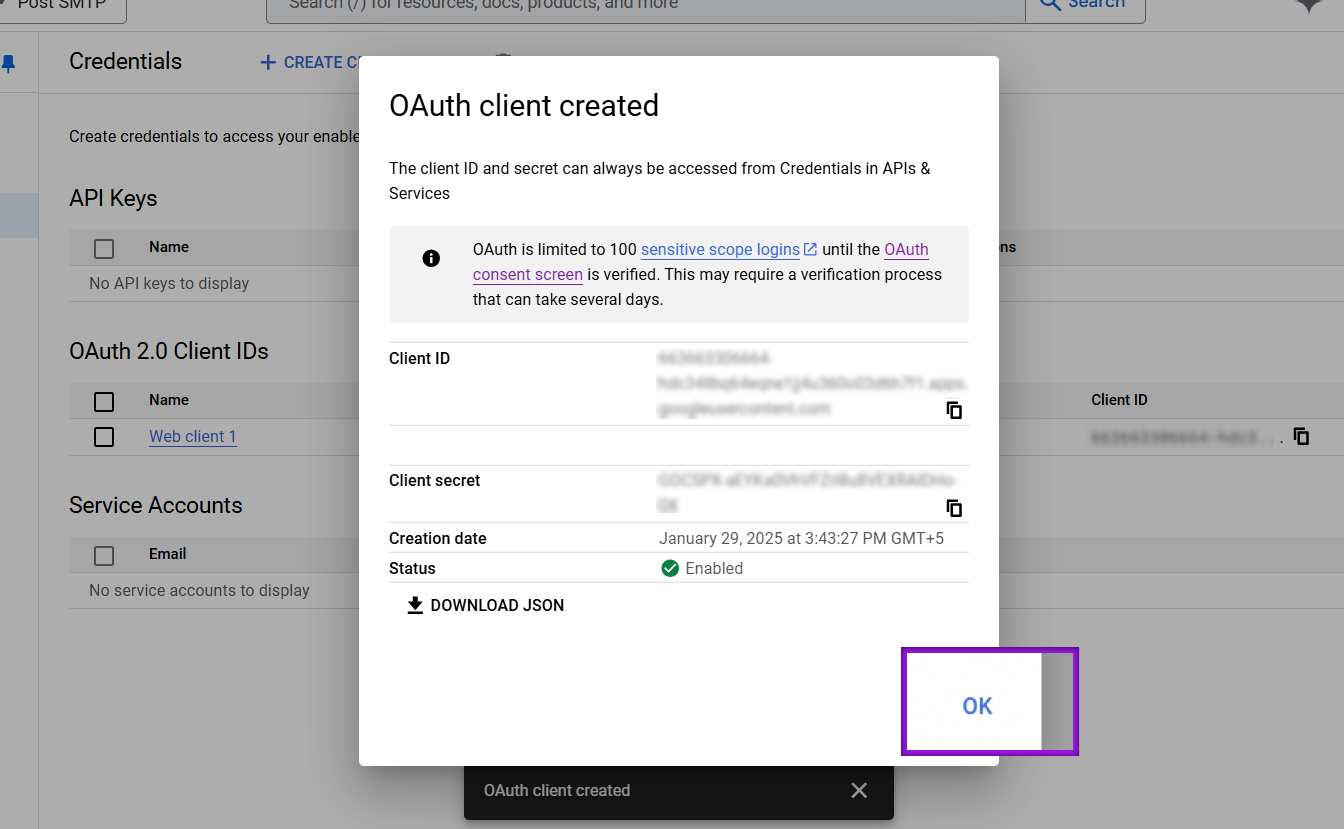Click the pin icon in left sidebar

[x=9, y=64]
